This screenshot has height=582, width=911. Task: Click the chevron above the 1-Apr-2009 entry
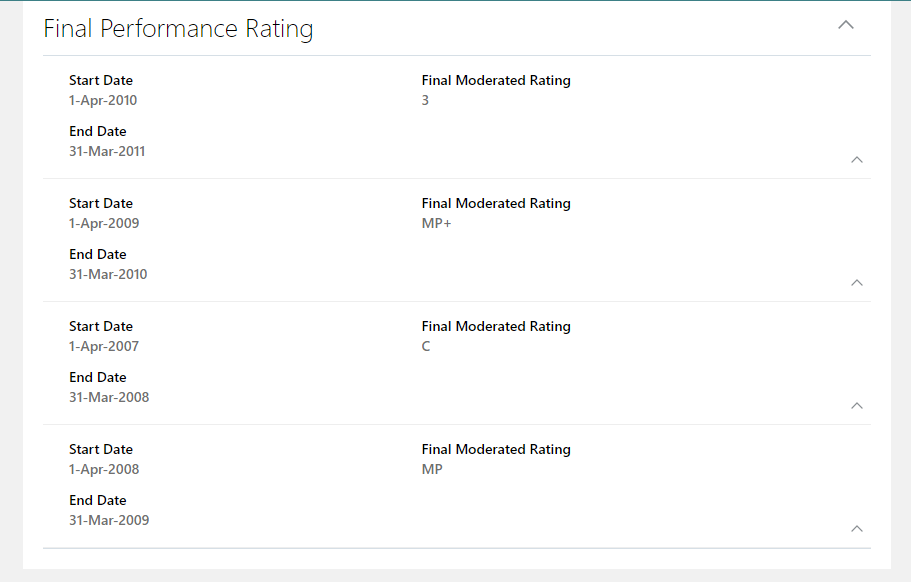[857, 159]
